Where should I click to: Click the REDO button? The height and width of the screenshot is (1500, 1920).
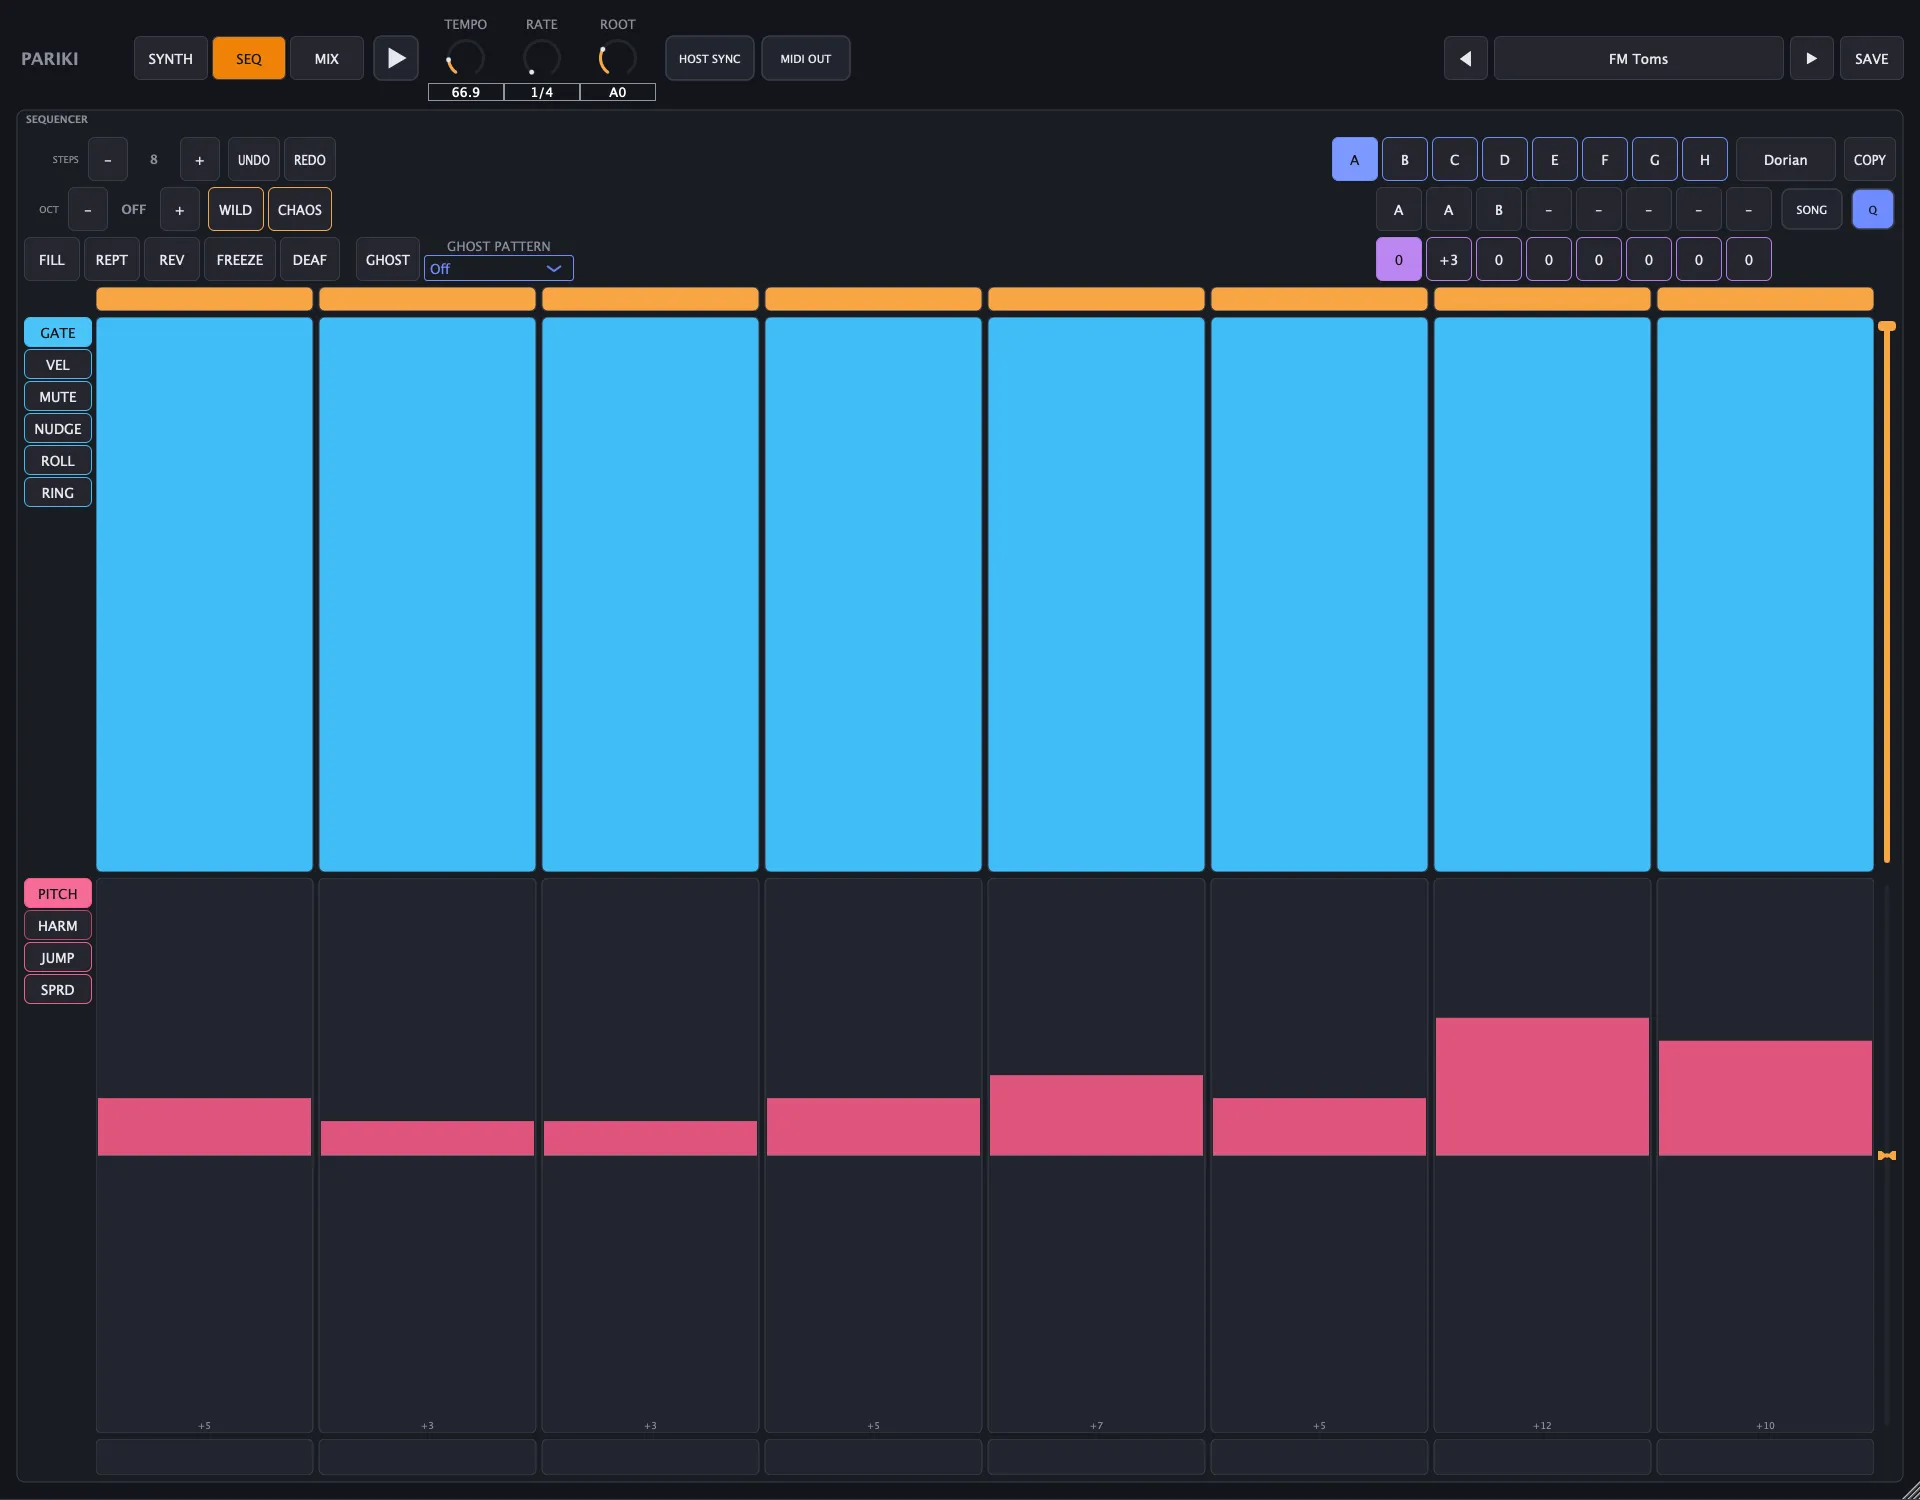[x=310, y=160]
